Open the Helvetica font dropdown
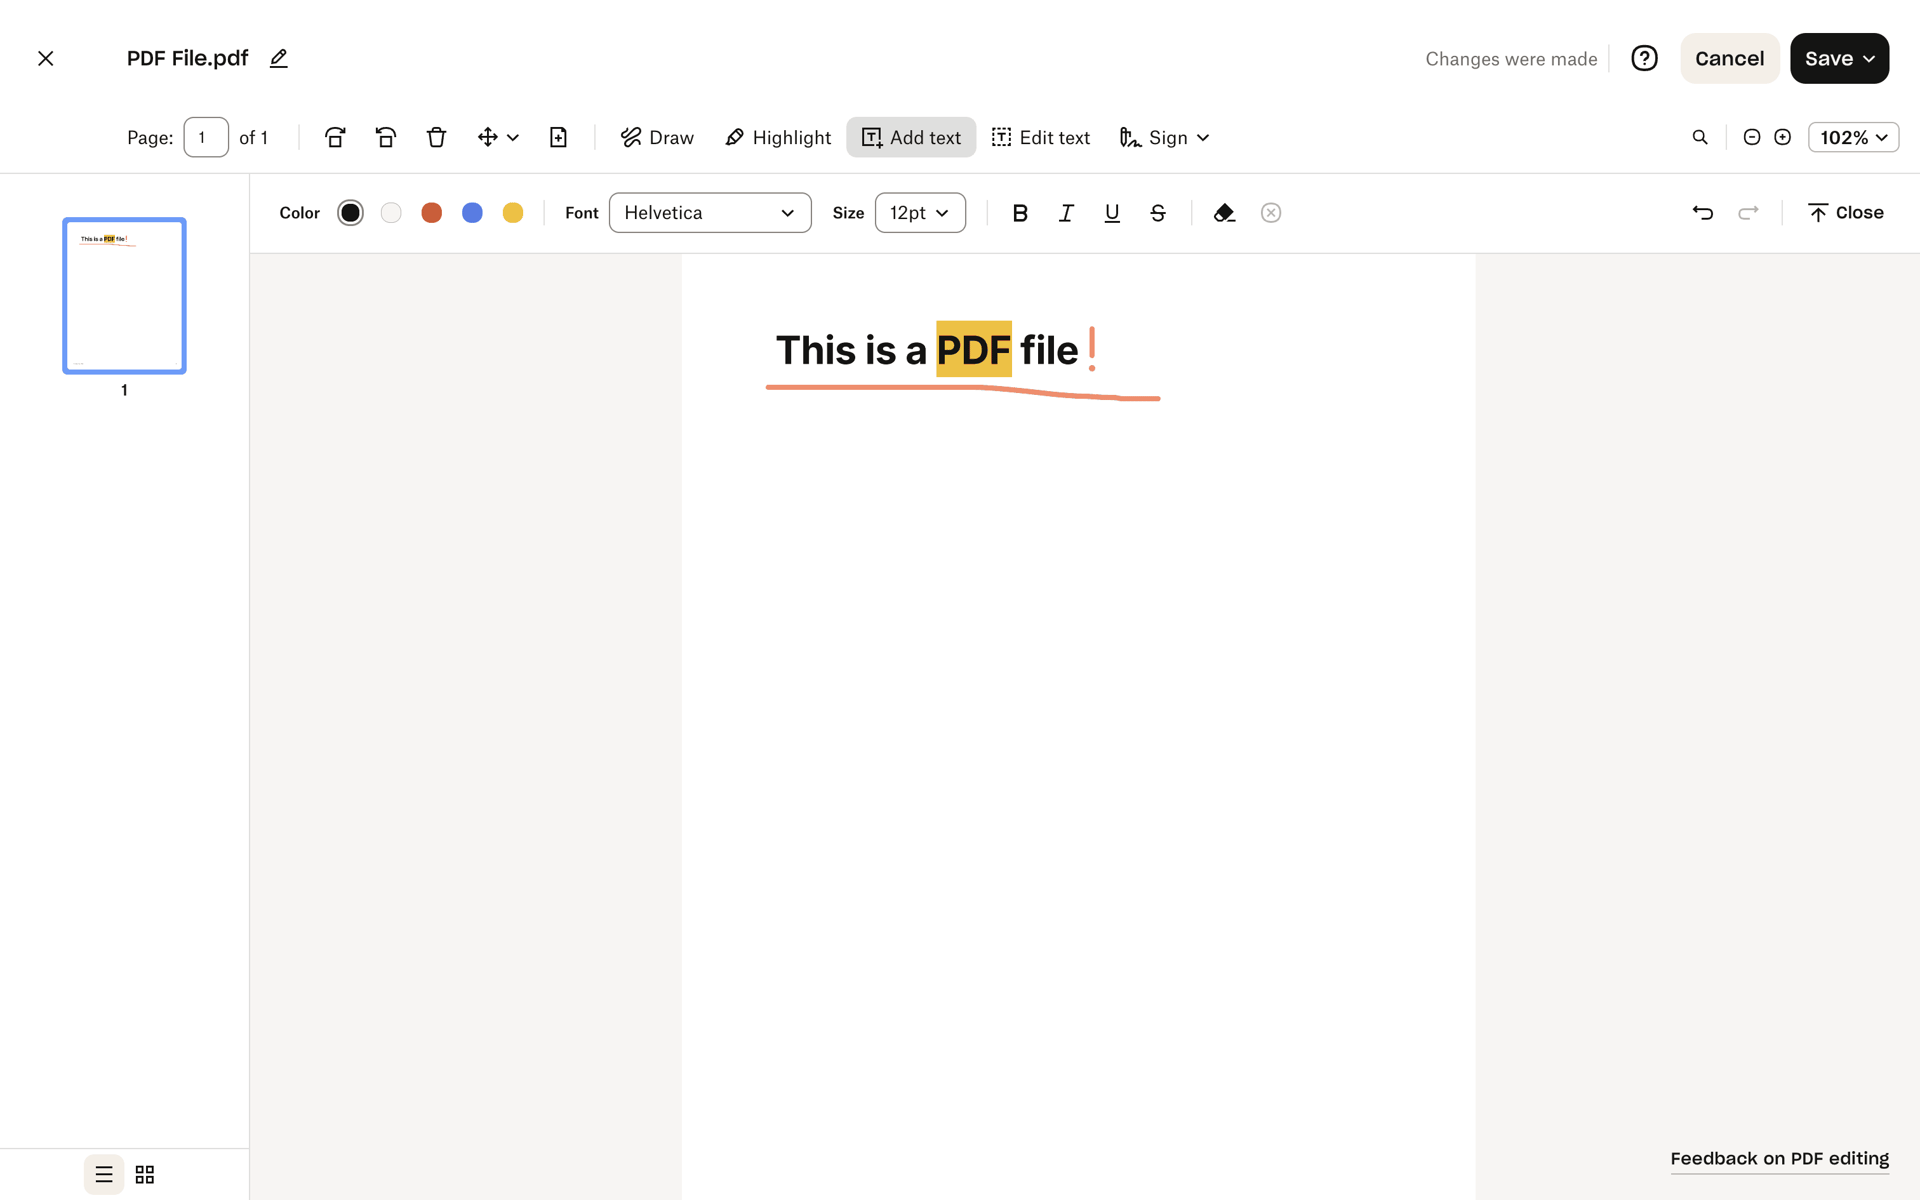 coord(710,212)
